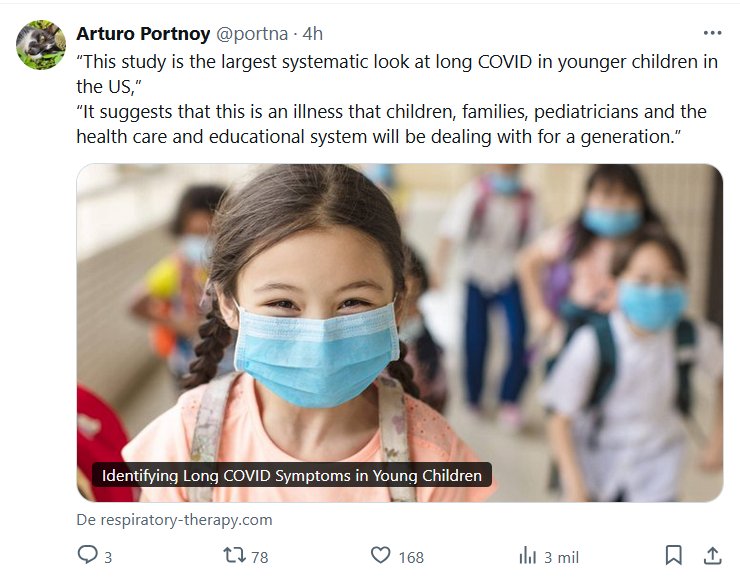Click the 3 replies count

click(108, 557)
